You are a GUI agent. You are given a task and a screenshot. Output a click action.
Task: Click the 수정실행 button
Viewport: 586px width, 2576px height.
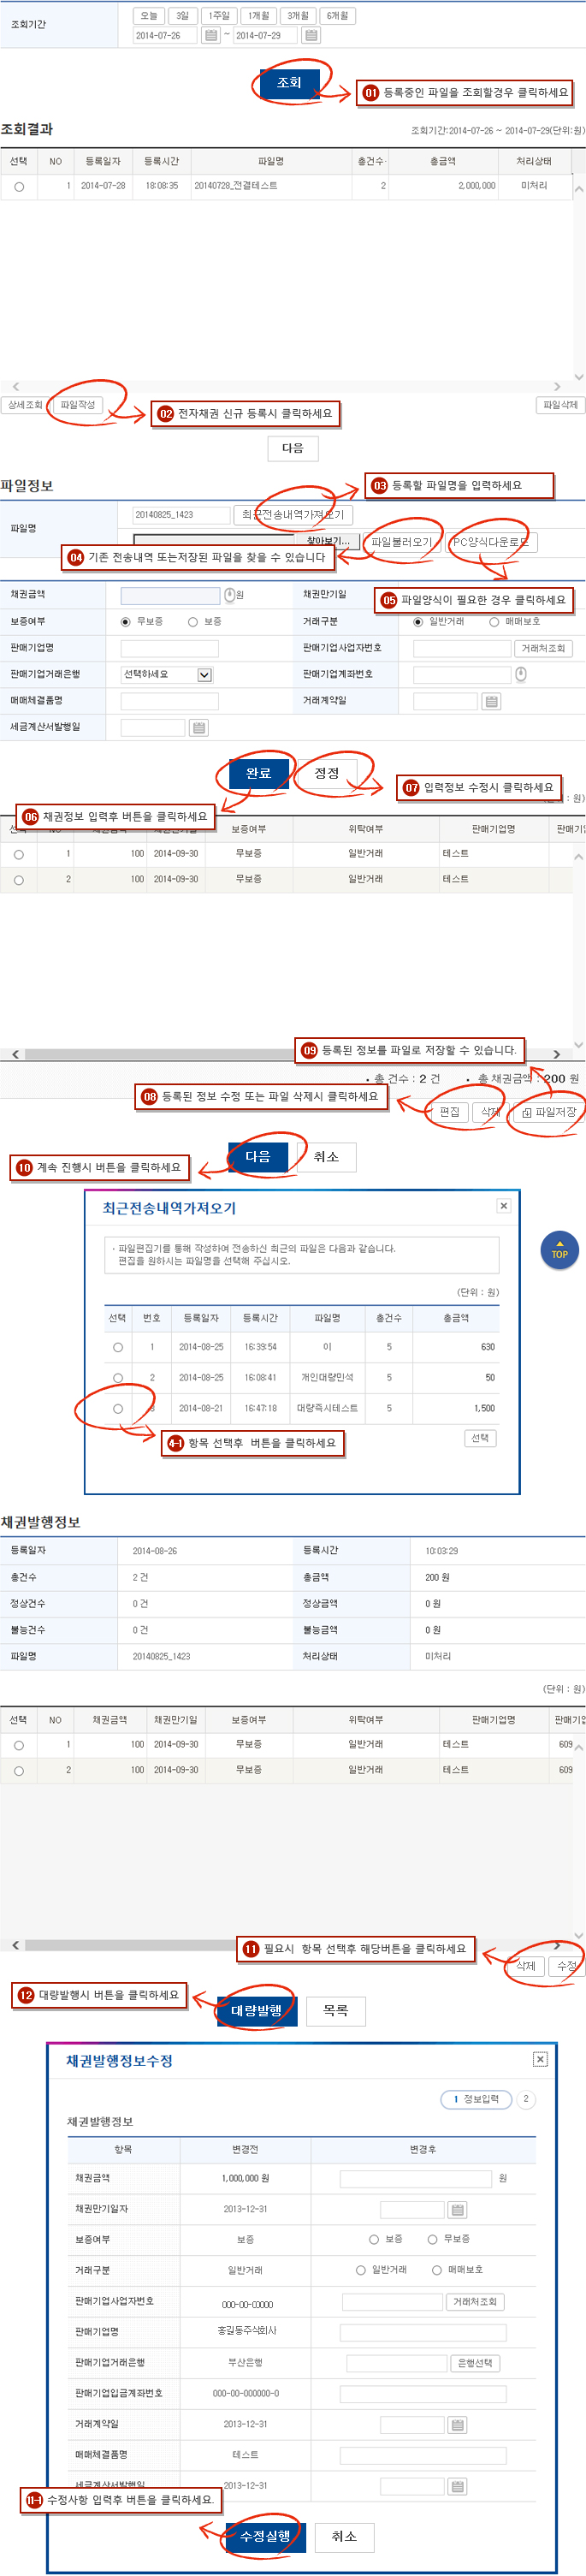(x=265, y=2536)
